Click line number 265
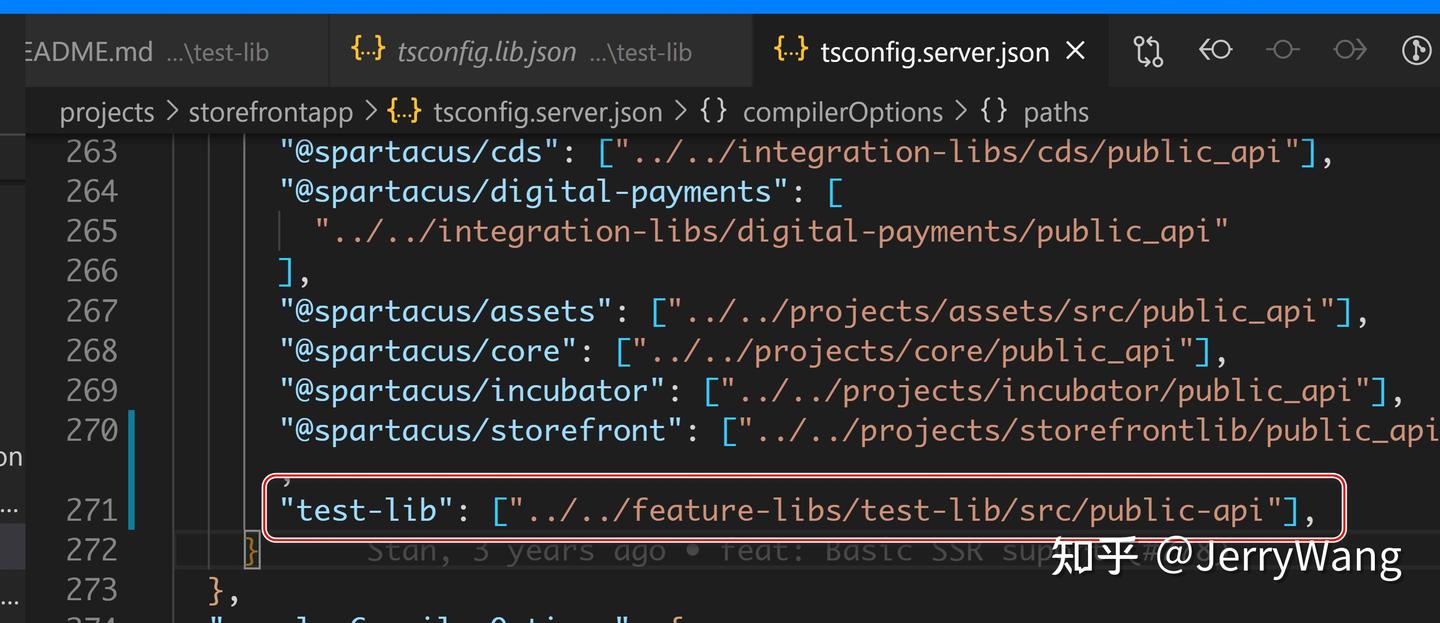 (x=92, y=231)
